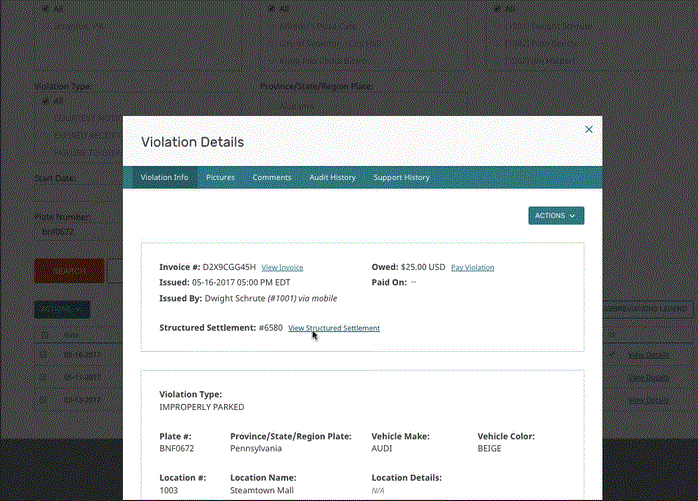Switch to the Pictures tab
698x501 pixels.
(x=220, y=177)
